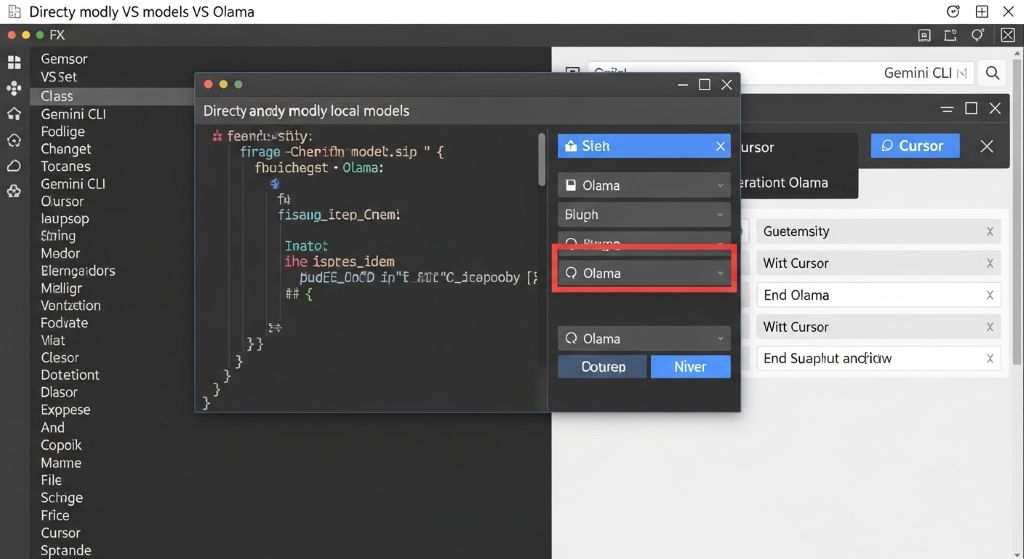The width and height of the screenshot is (1024, 559).
Task: Click the circular target icon in title bar
Action: 953,12
